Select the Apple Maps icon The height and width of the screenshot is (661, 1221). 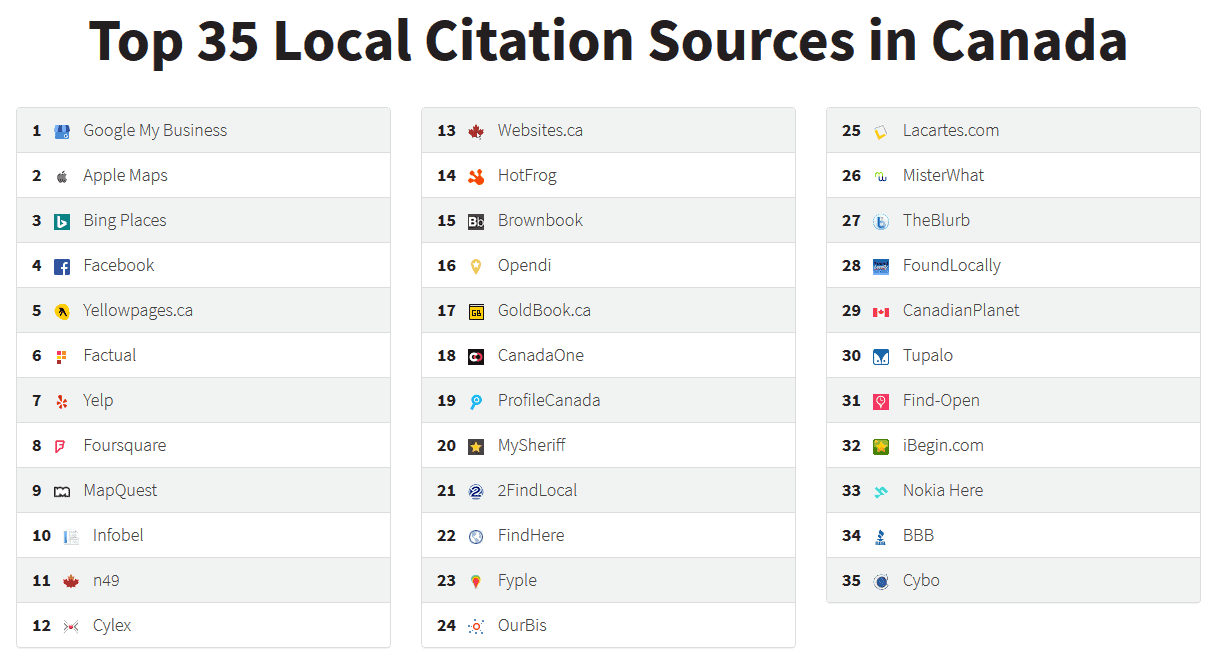pyautogui.click(x=63, y=175)
